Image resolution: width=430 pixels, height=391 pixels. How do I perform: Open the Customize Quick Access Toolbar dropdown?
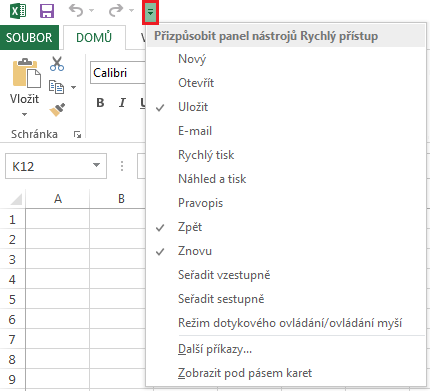150,12
